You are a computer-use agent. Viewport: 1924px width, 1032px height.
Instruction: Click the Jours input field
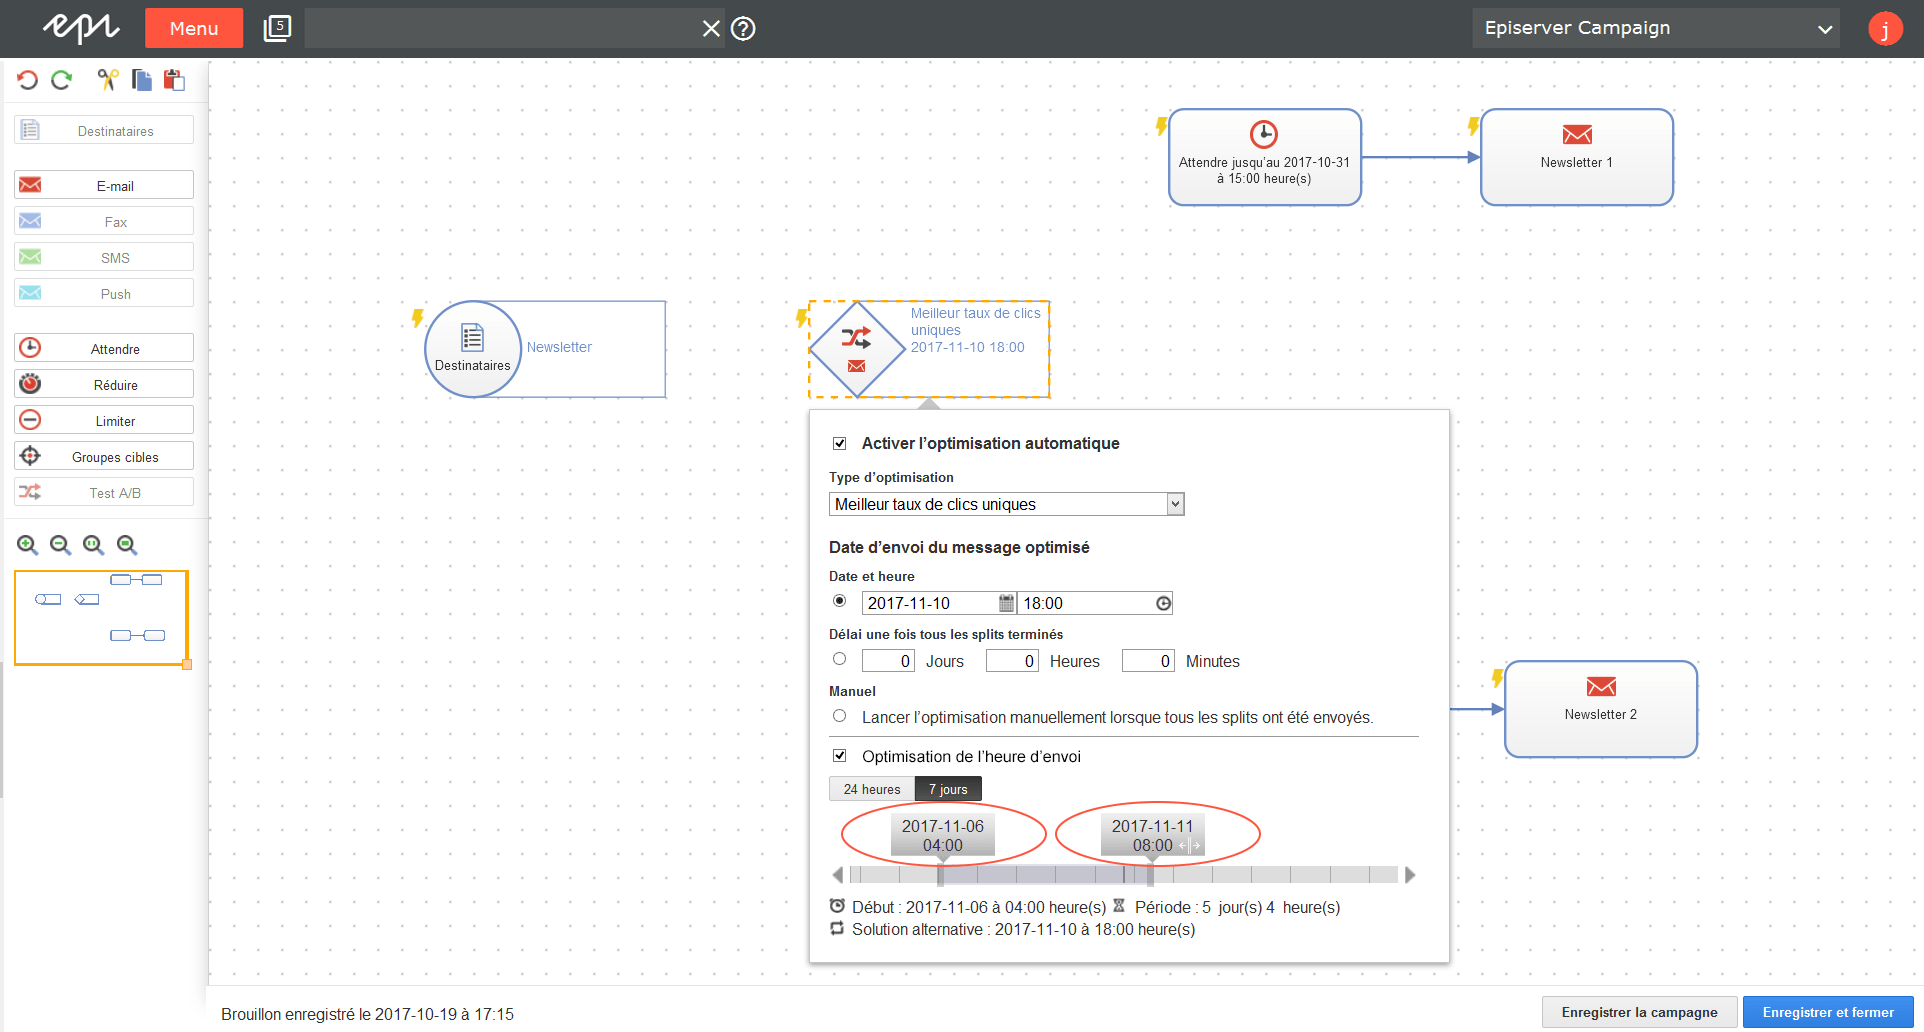point(888,661)
